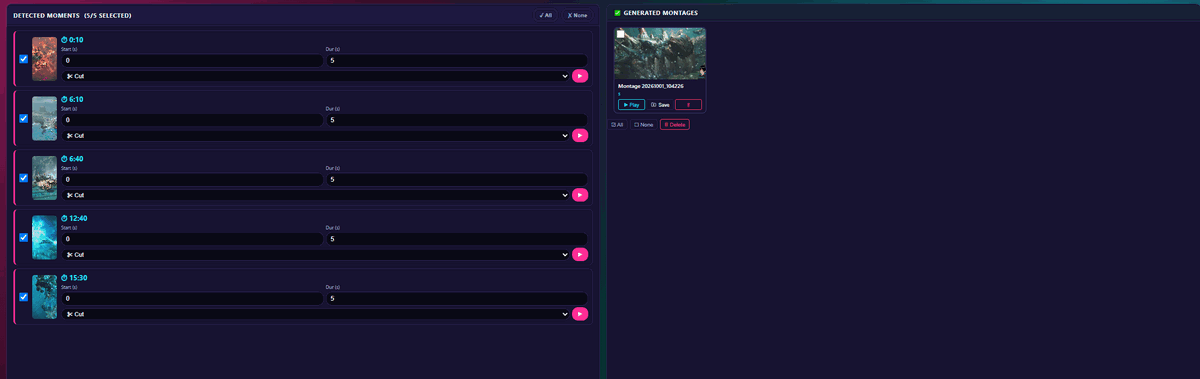This screenshot has height=379, width=1200.
Task: Click the 12:40 moment thumbnail
Action: (44, 237)
